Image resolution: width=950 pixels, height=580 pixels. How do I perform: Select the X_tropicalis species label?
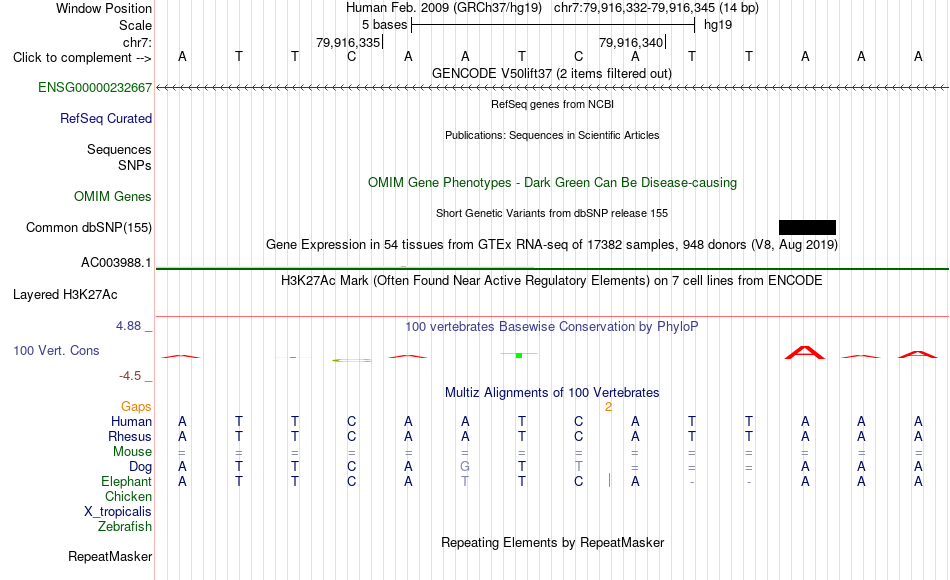(x=118, y=512)
